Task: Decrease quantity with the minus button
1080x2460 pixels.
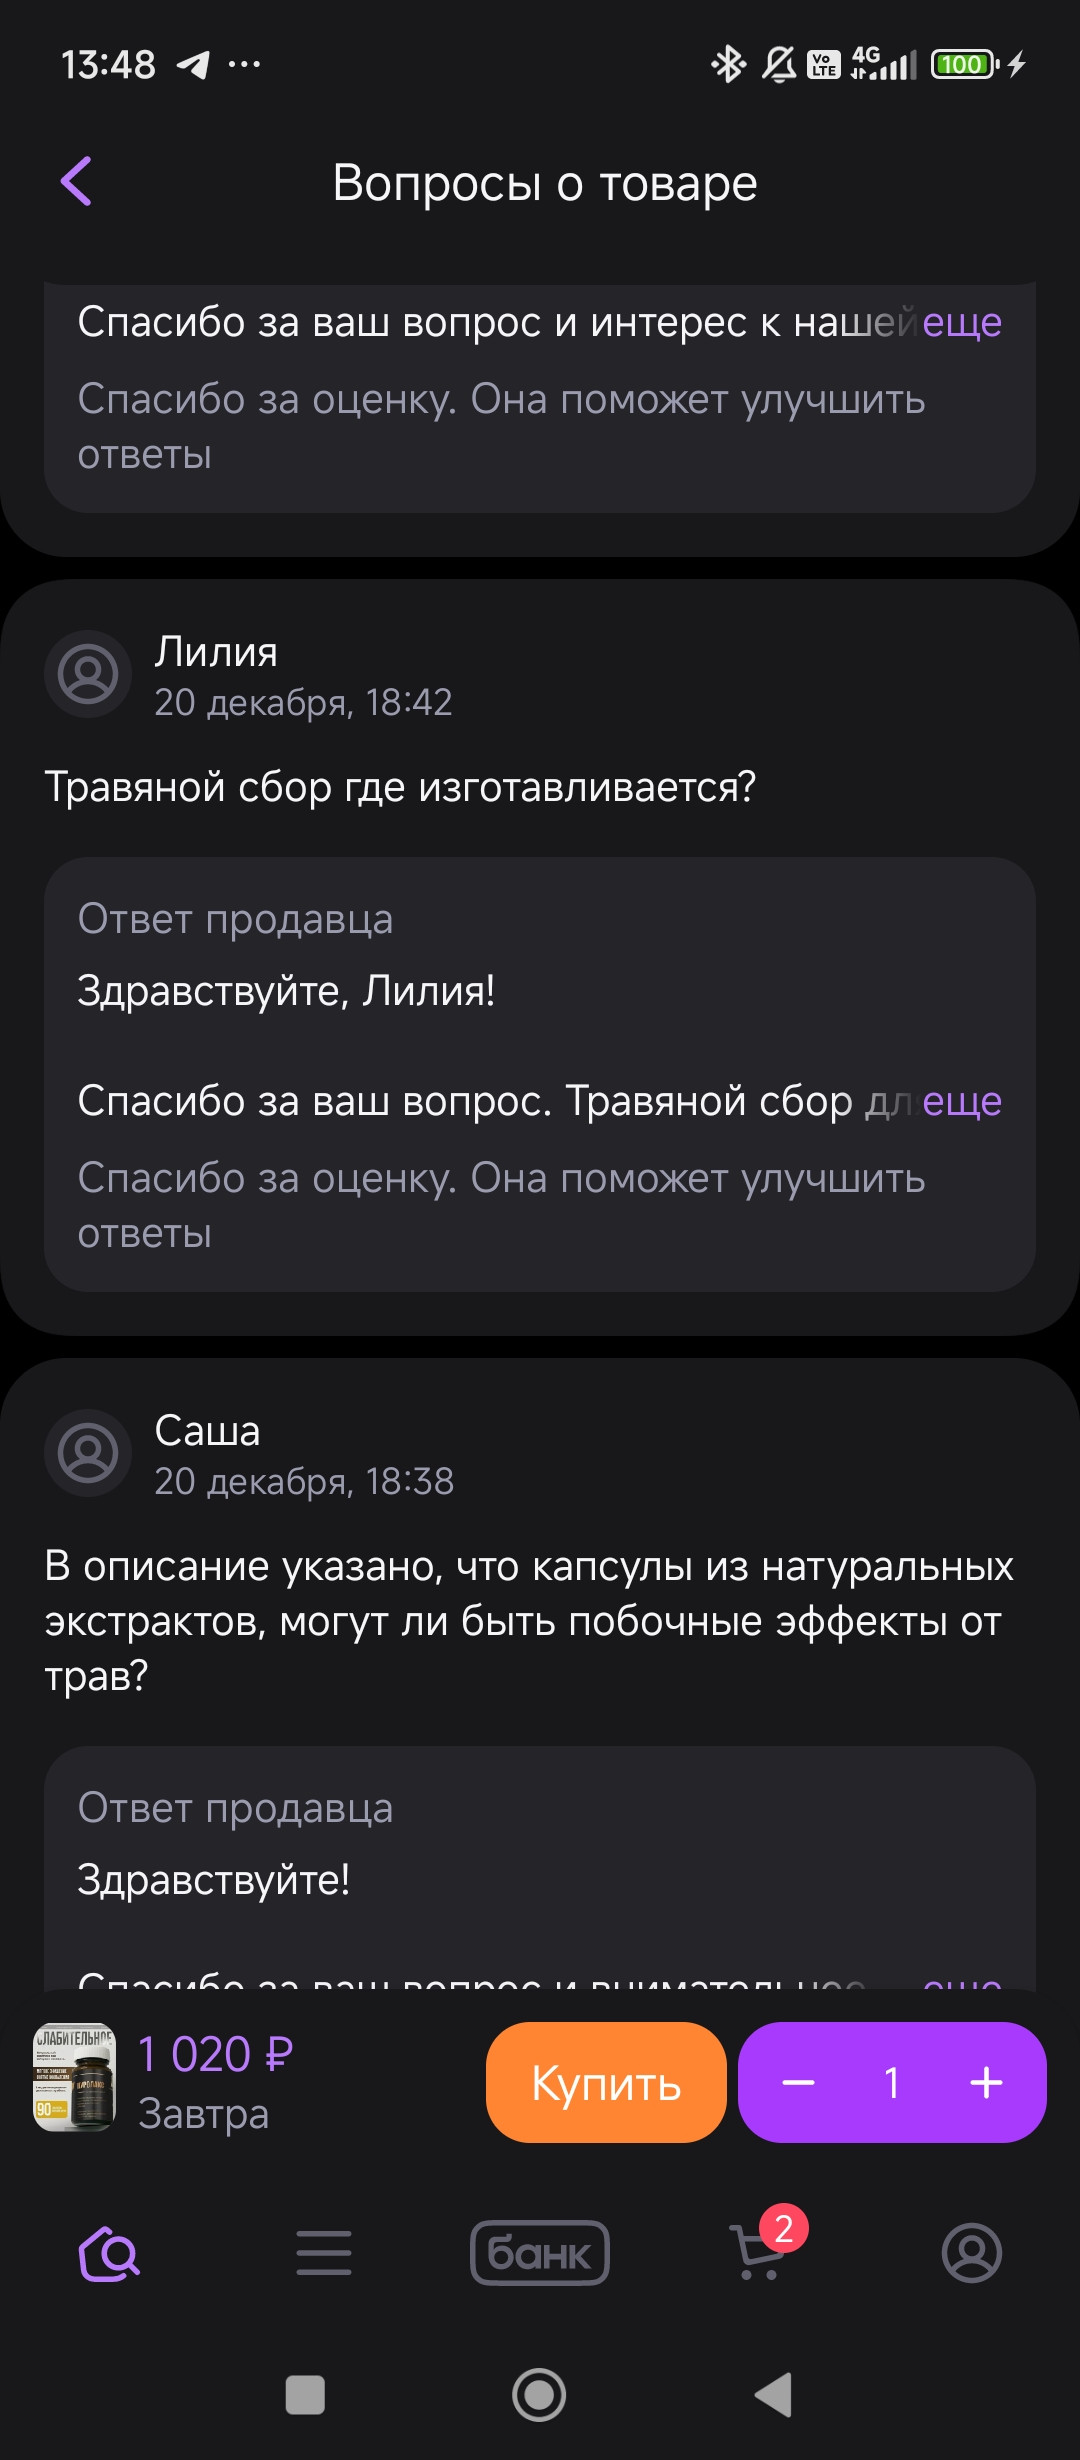Action: [798, 2083]
